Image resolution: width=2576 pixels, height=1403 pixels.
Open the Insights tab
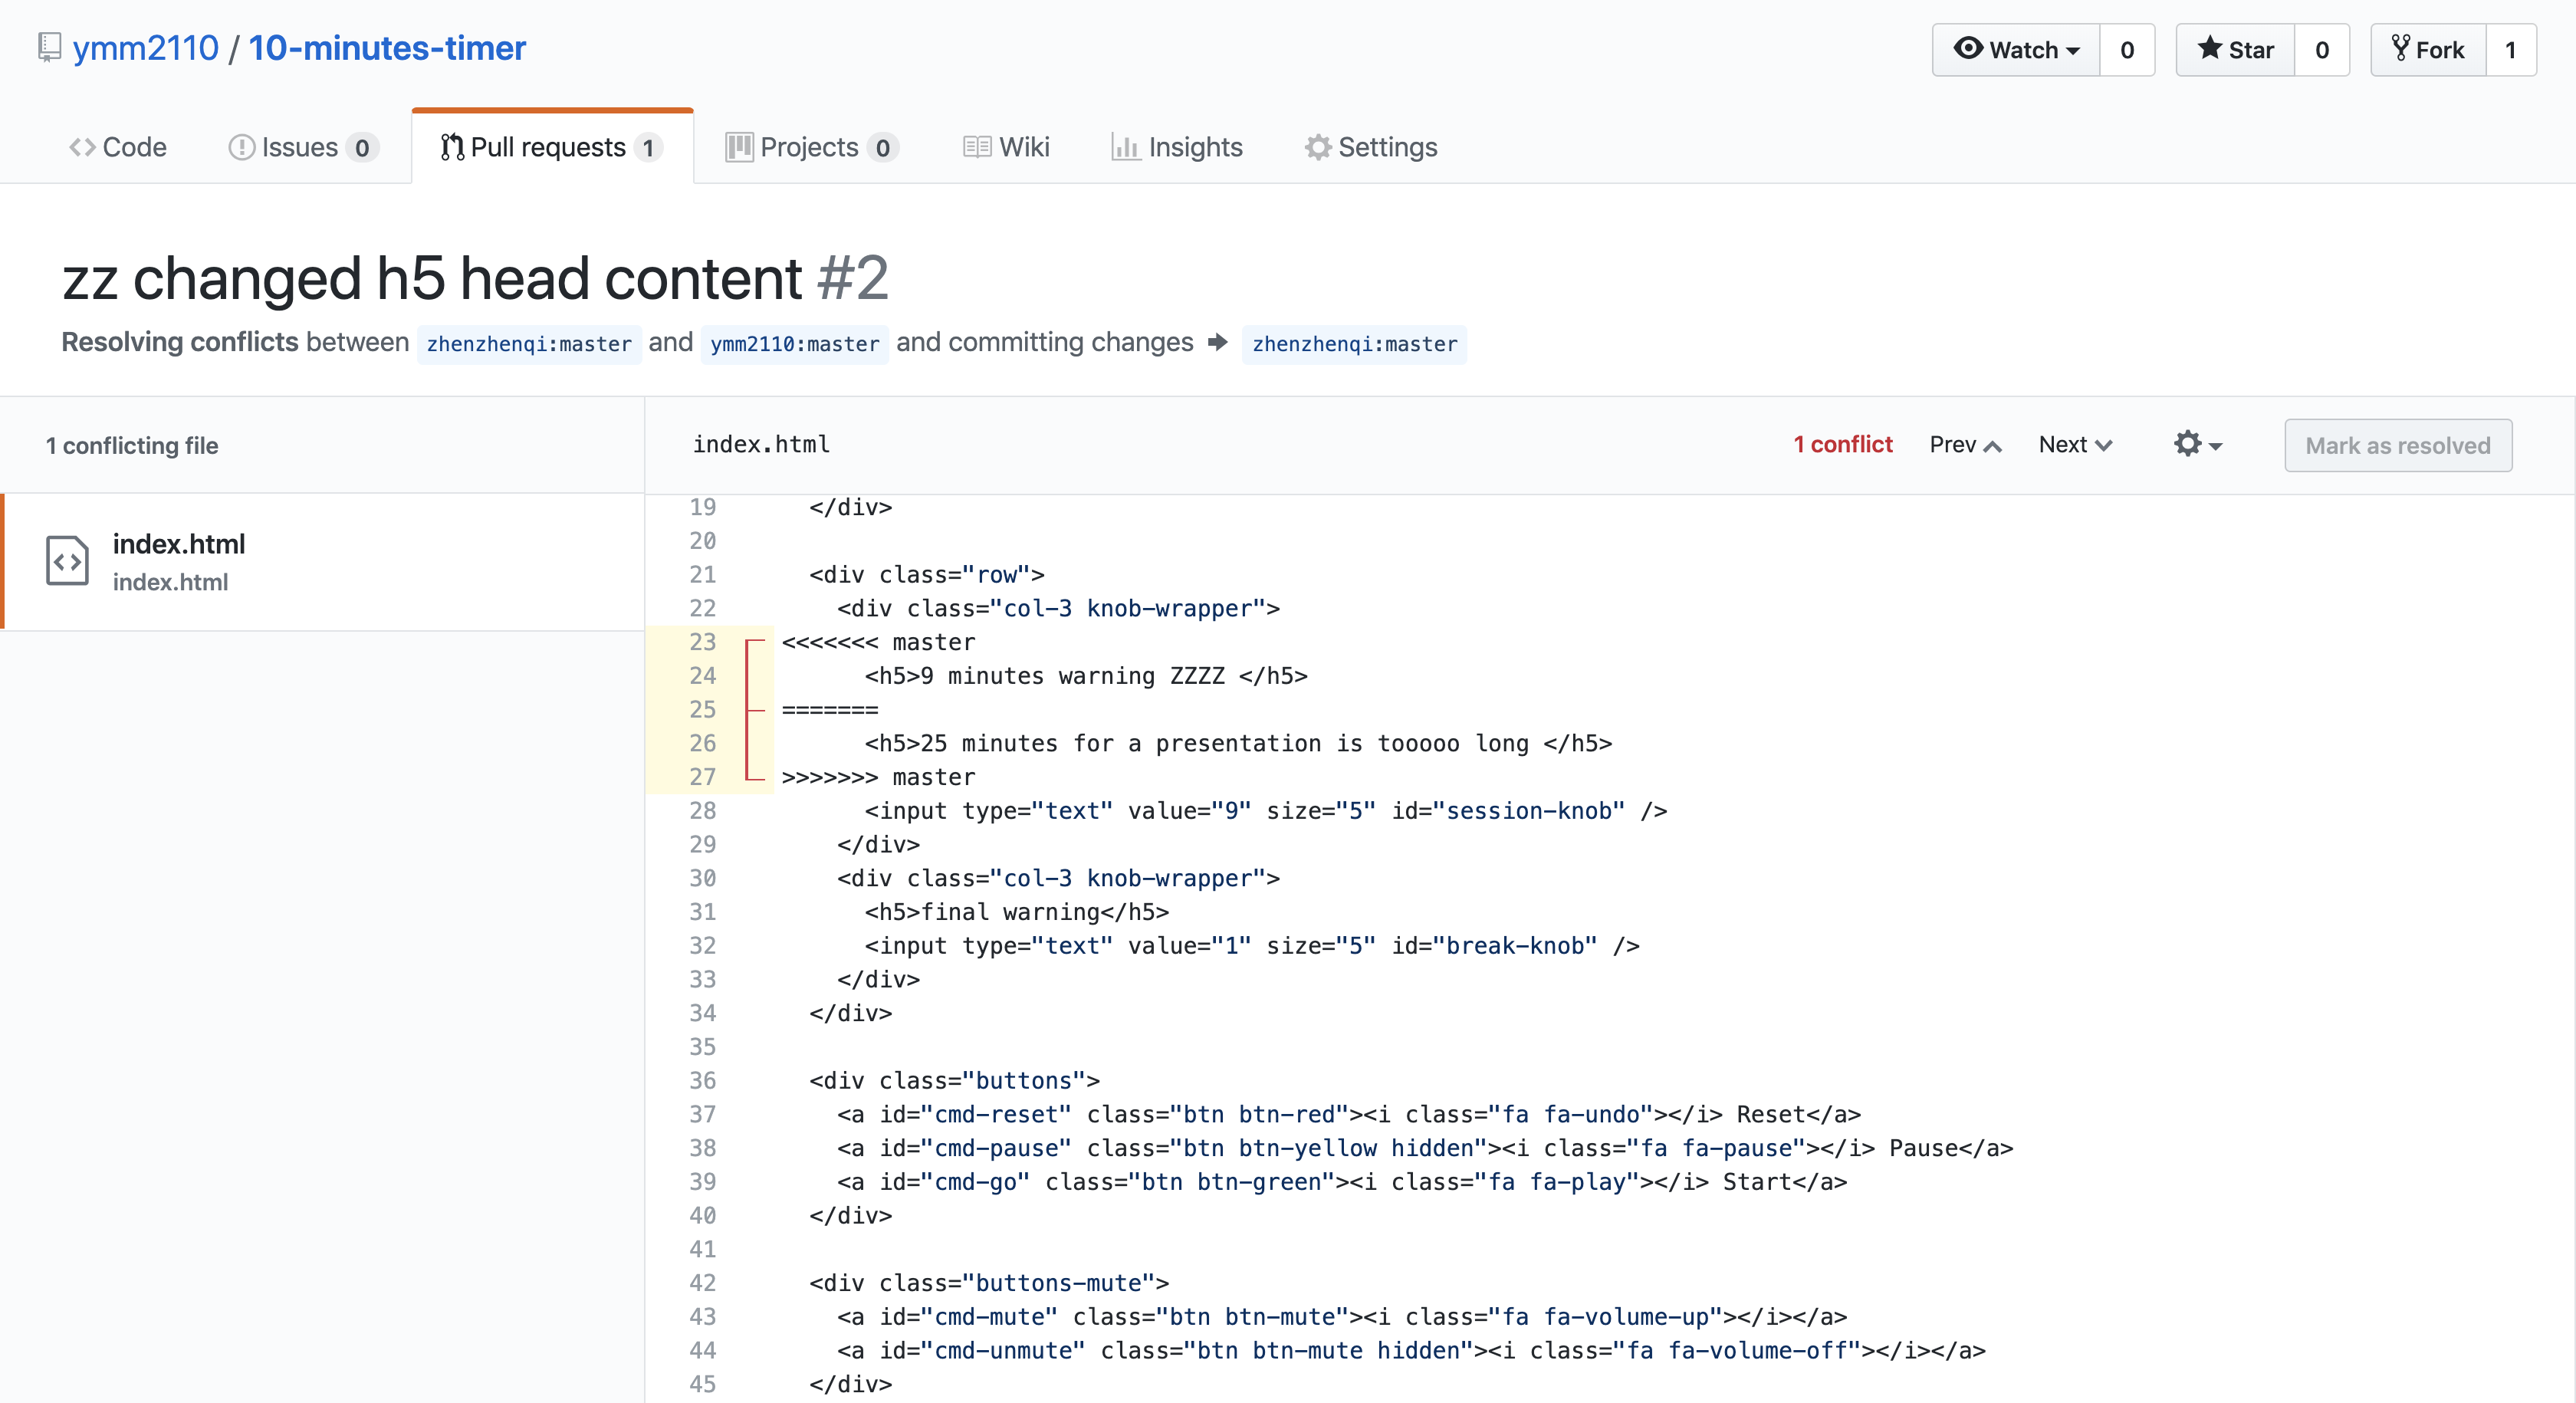[x=1177, y=147]
